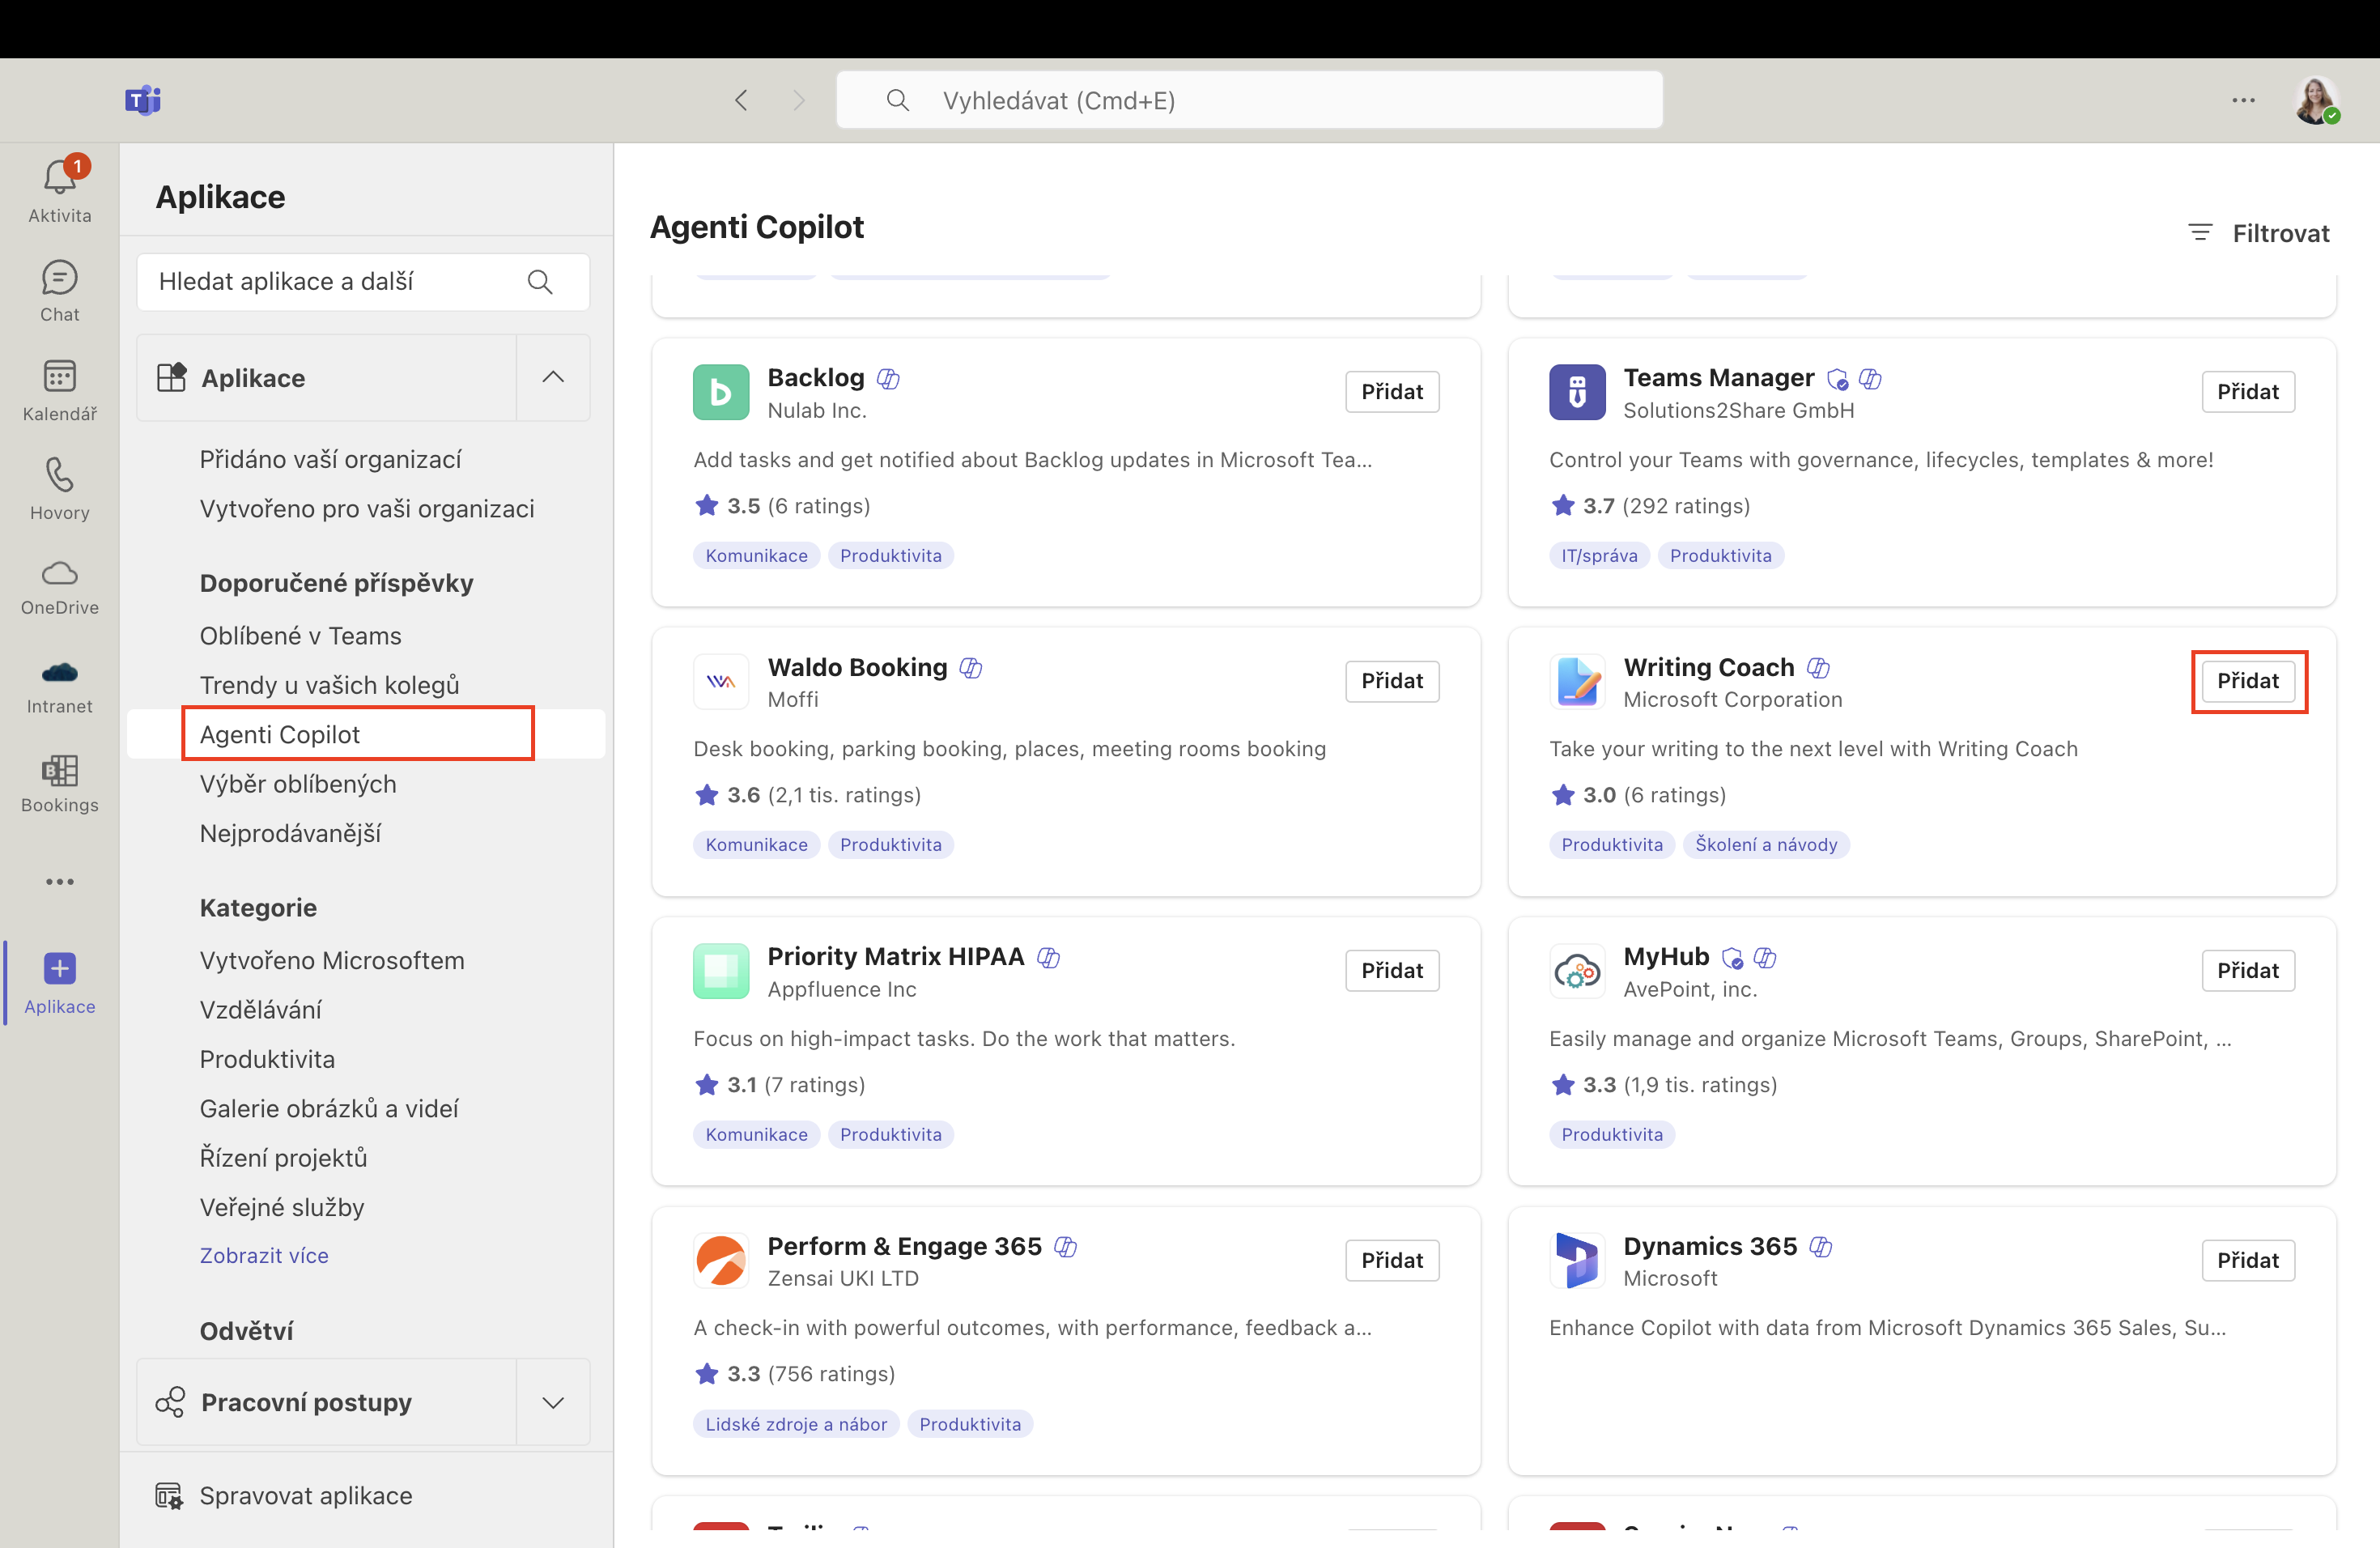Open the Galerie obrázků a videí category
The width and height of the screenshot is (2380, 1548).
click(x=329, y=1108)
